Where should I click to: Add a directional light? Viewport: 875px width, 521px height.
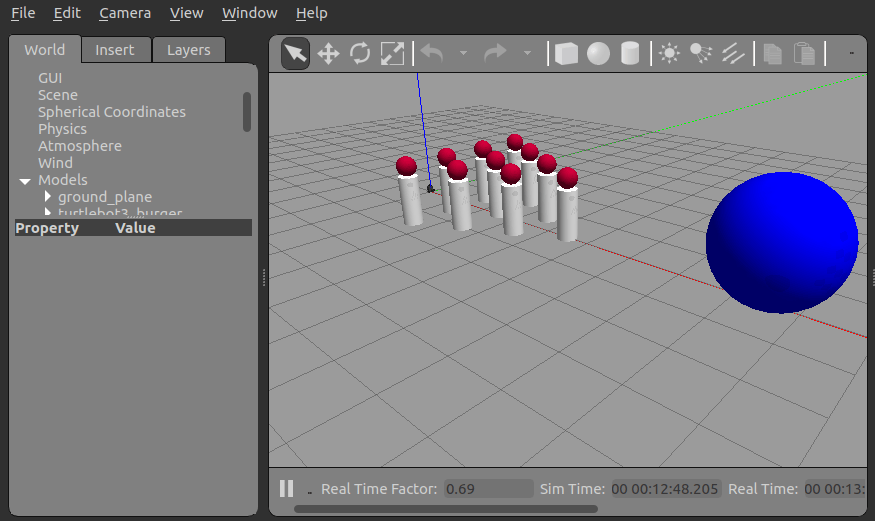pos(733,54)
